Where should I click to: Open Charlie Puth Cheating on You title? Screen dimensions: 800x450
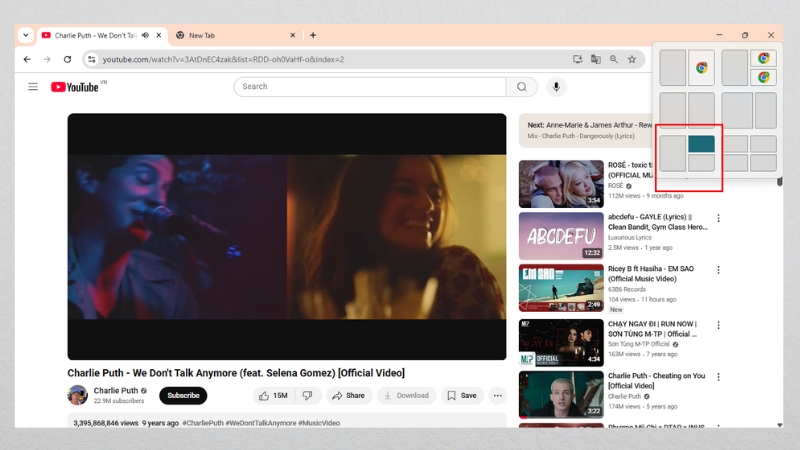(657, 381)
